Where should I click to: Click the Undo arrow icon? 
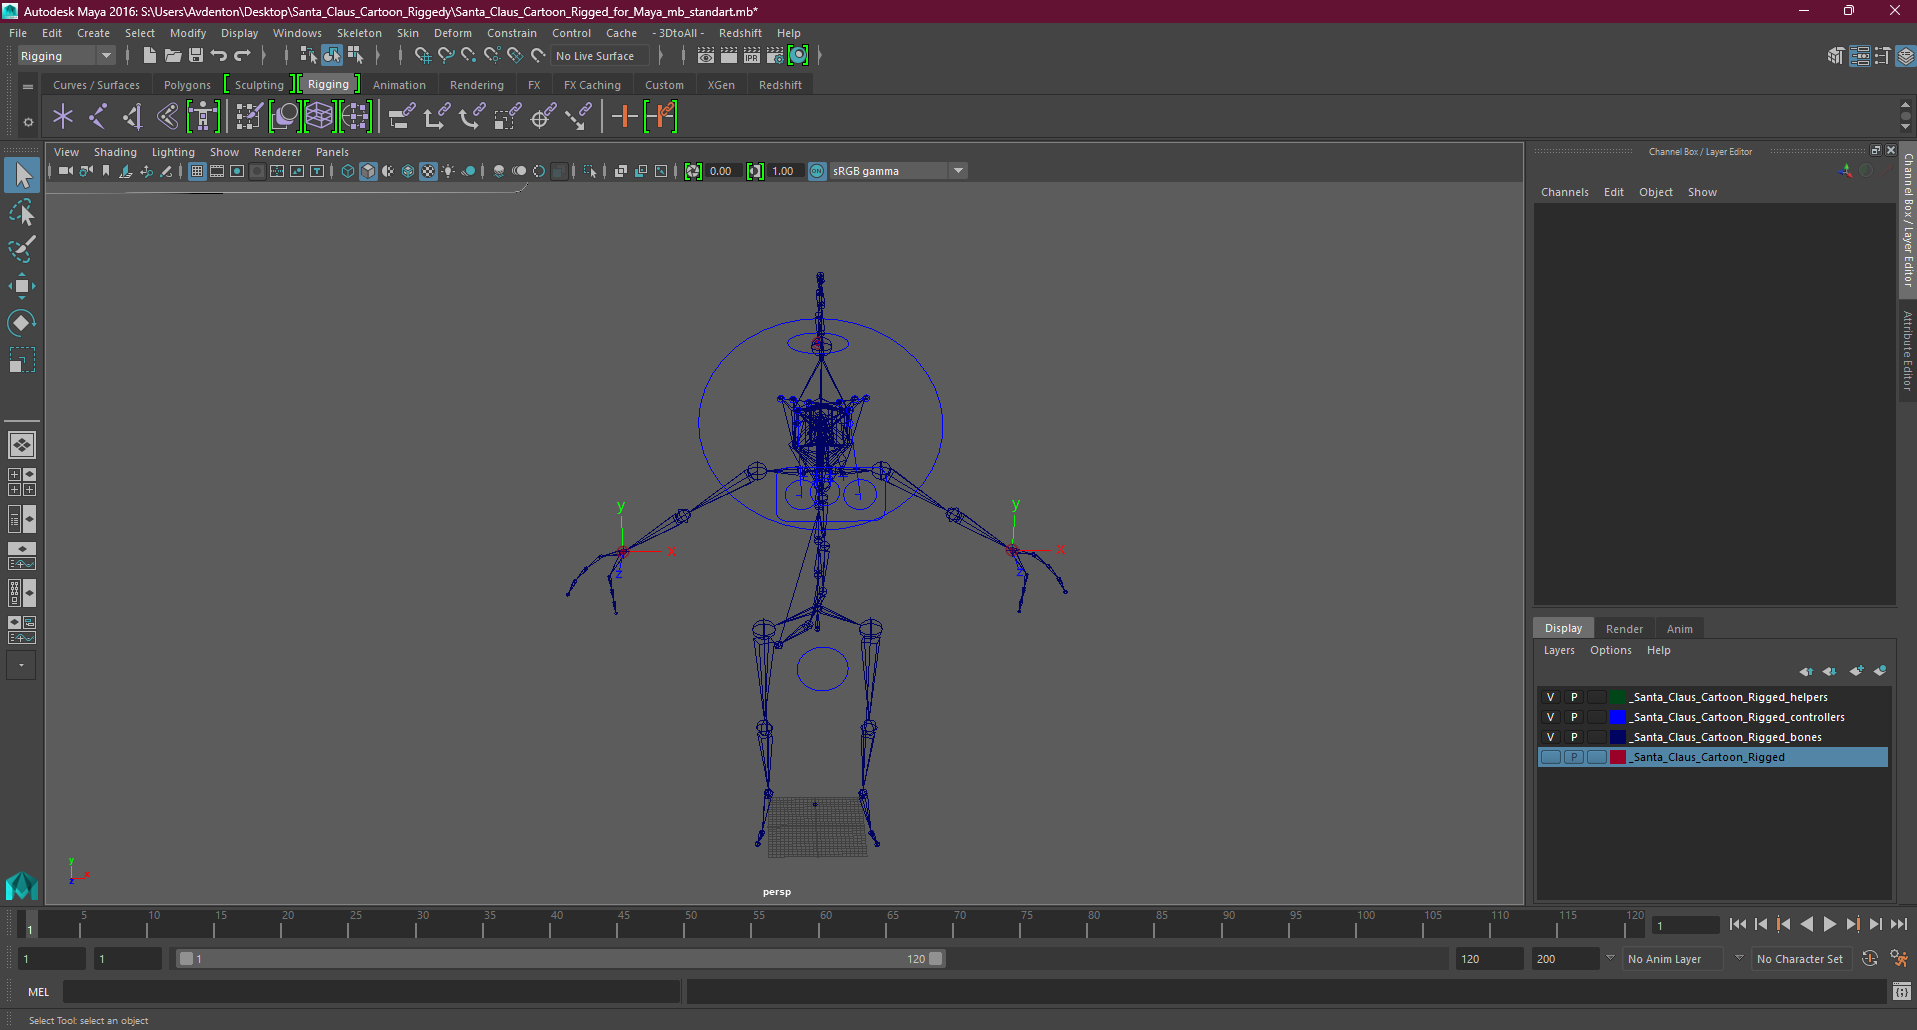[x=219, y=56]
